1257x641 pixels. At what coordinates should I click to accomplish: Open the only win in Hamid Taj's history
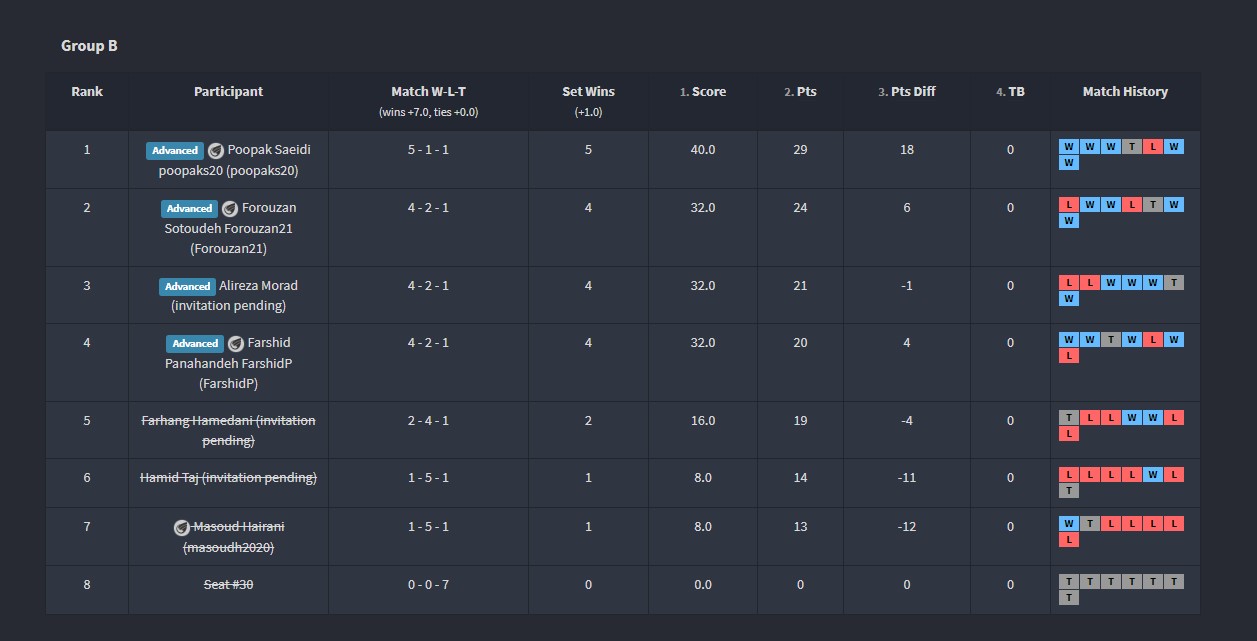point(1153,475)
